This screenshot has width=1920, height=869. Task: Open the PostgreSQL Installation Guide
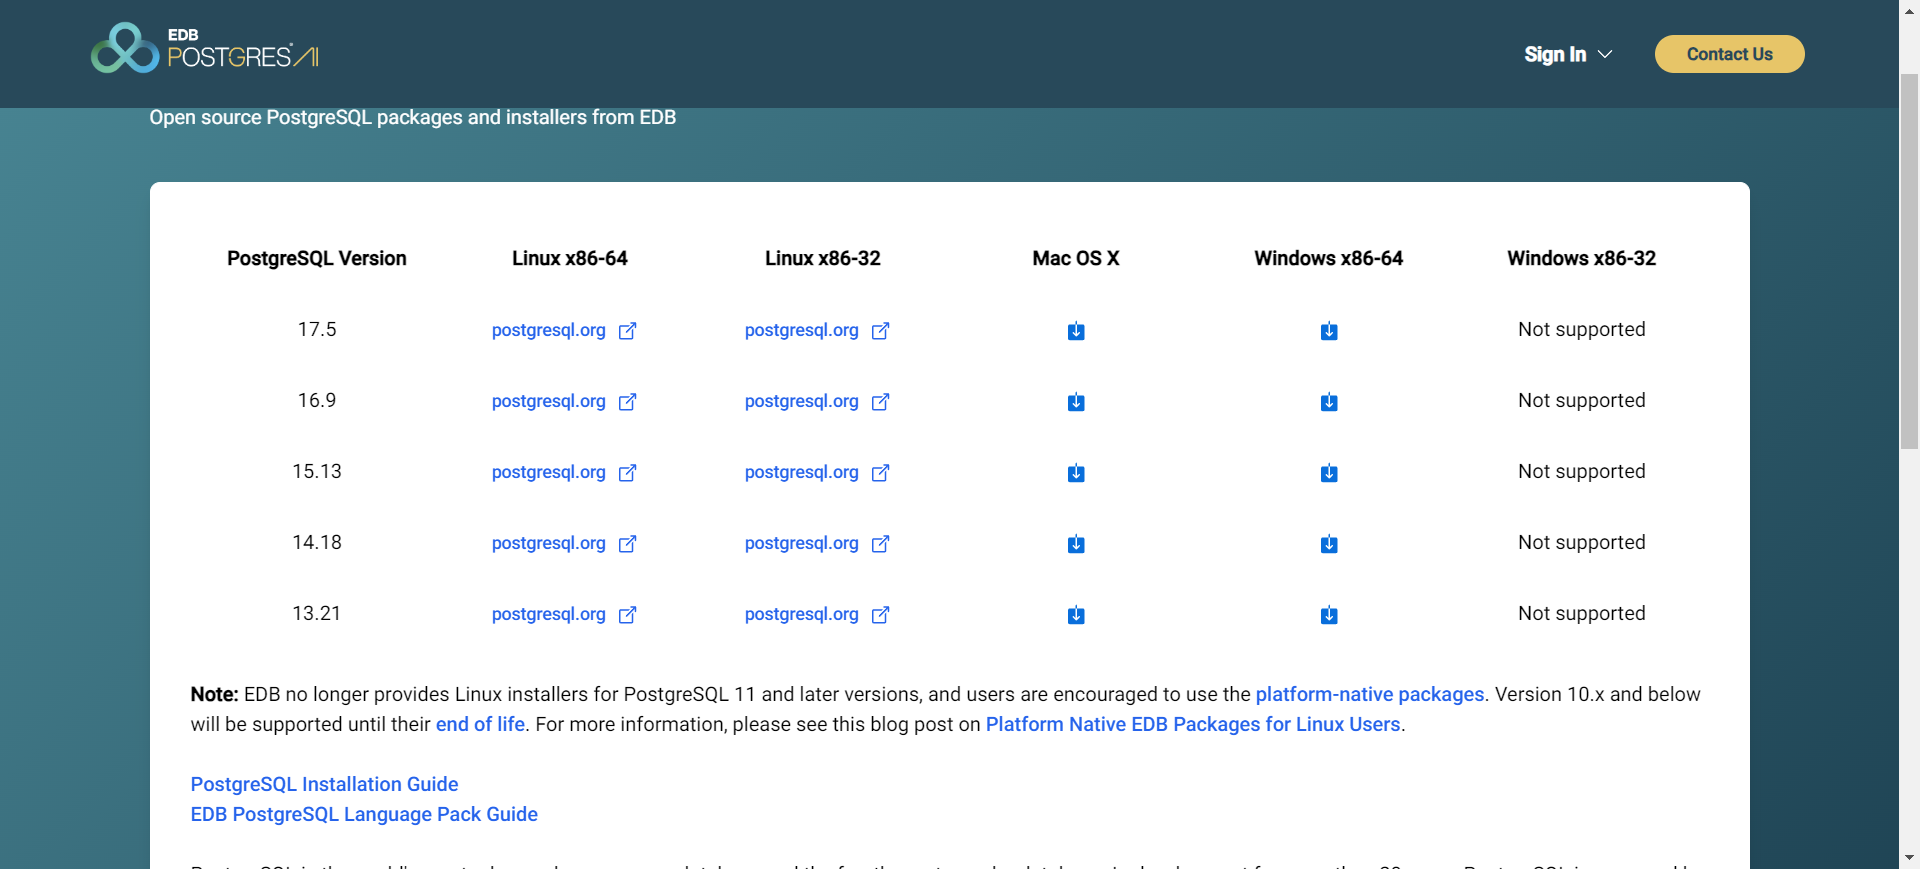pyautogui.click(x=324, y=784)
